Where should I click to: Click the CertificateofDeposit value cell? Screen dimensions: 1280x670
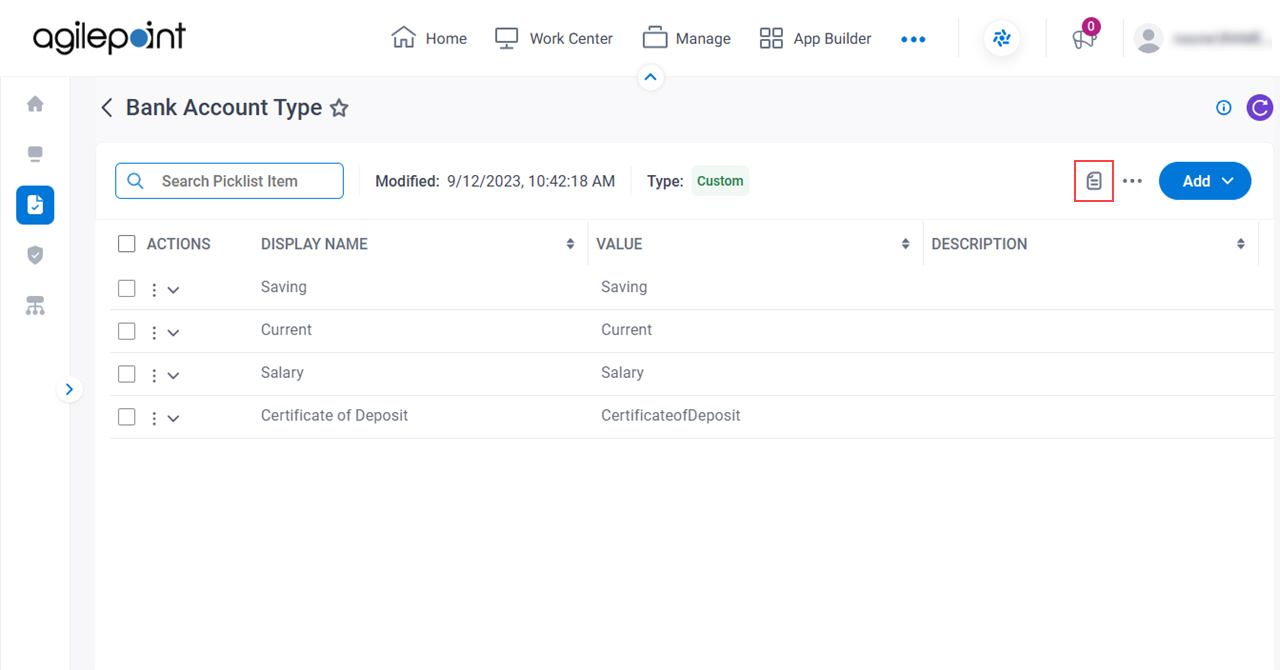tap(670, 415)
